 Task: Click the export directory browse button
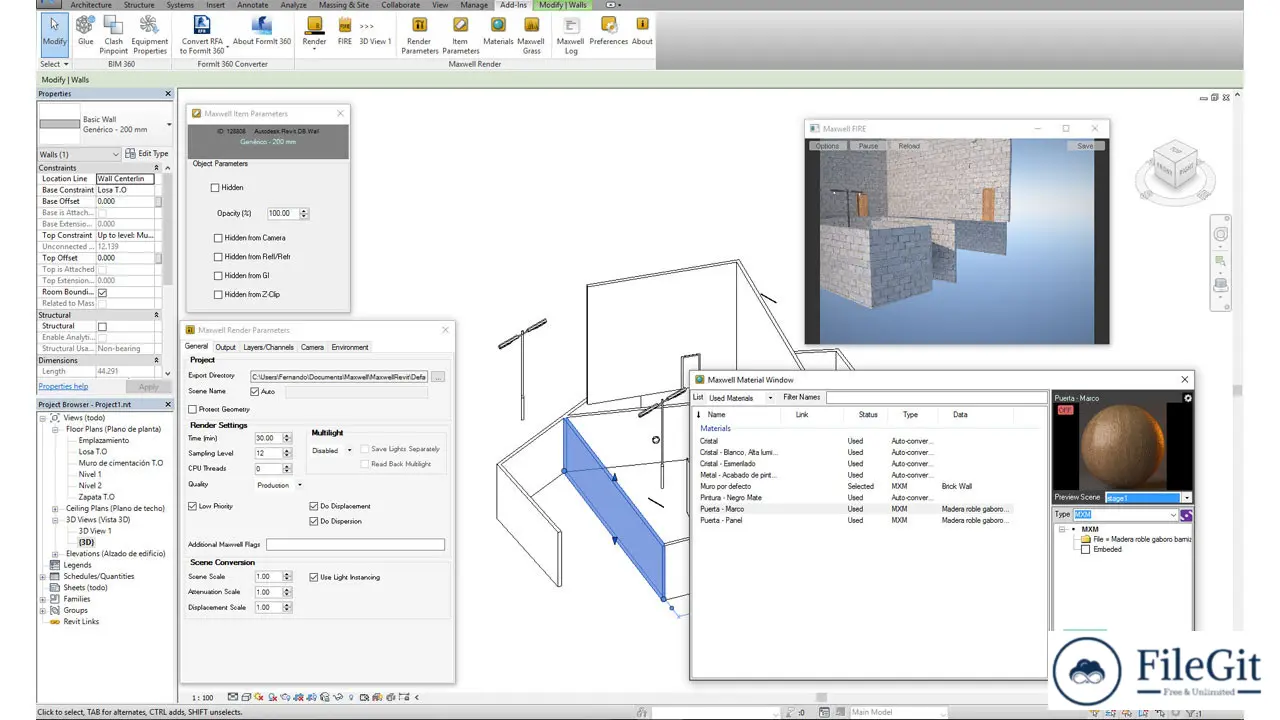pos(437,377)
